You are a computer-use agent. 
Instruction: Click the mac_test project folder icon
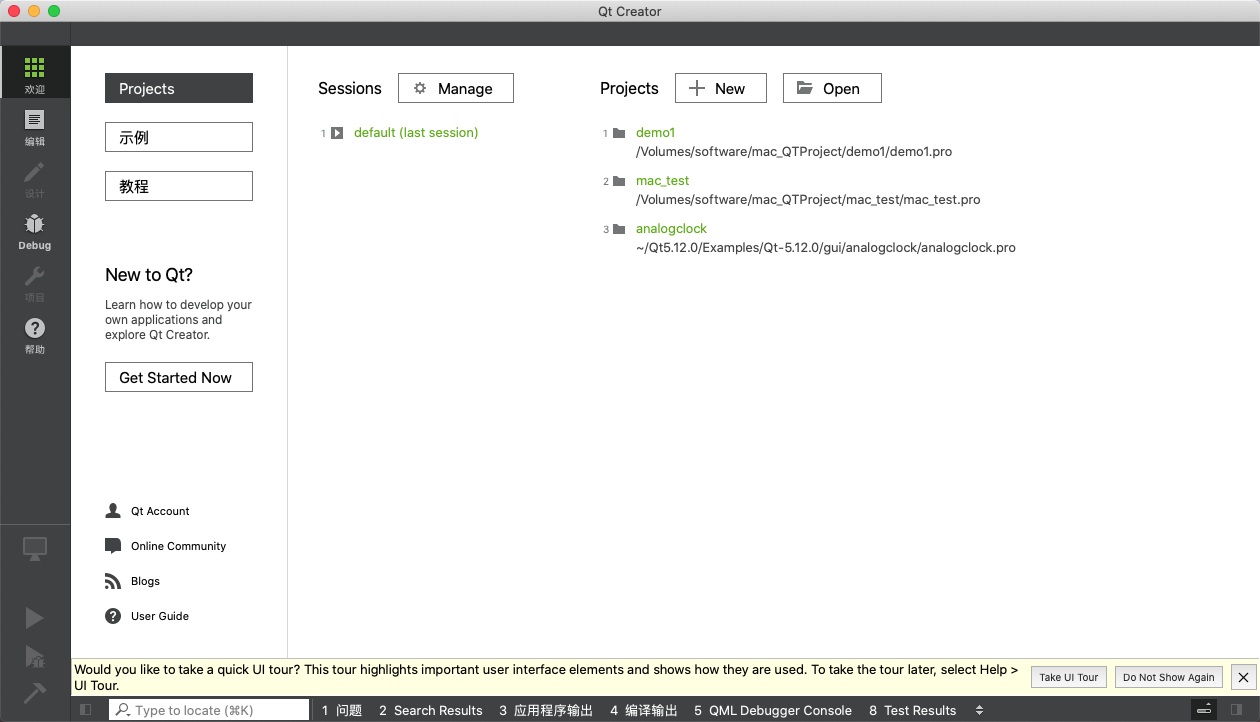[619, 181]
